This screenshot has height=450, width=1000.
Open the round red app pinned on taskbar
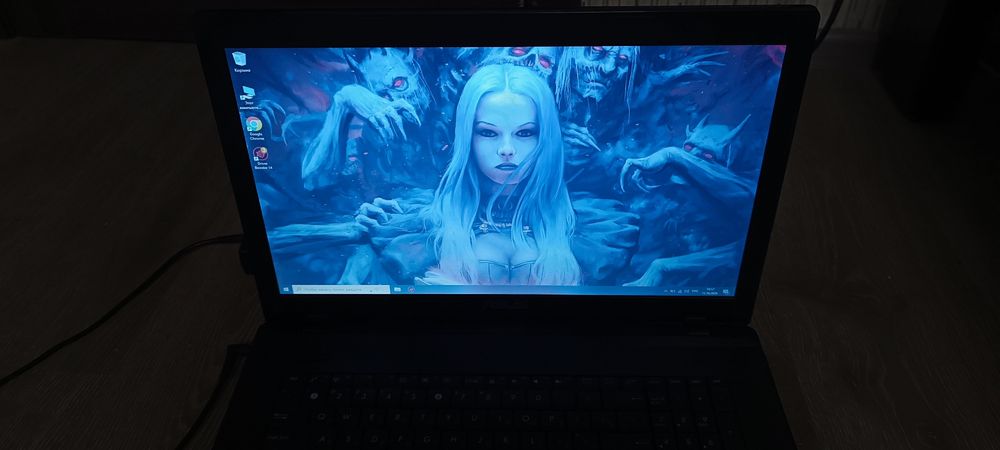(412, 289)
